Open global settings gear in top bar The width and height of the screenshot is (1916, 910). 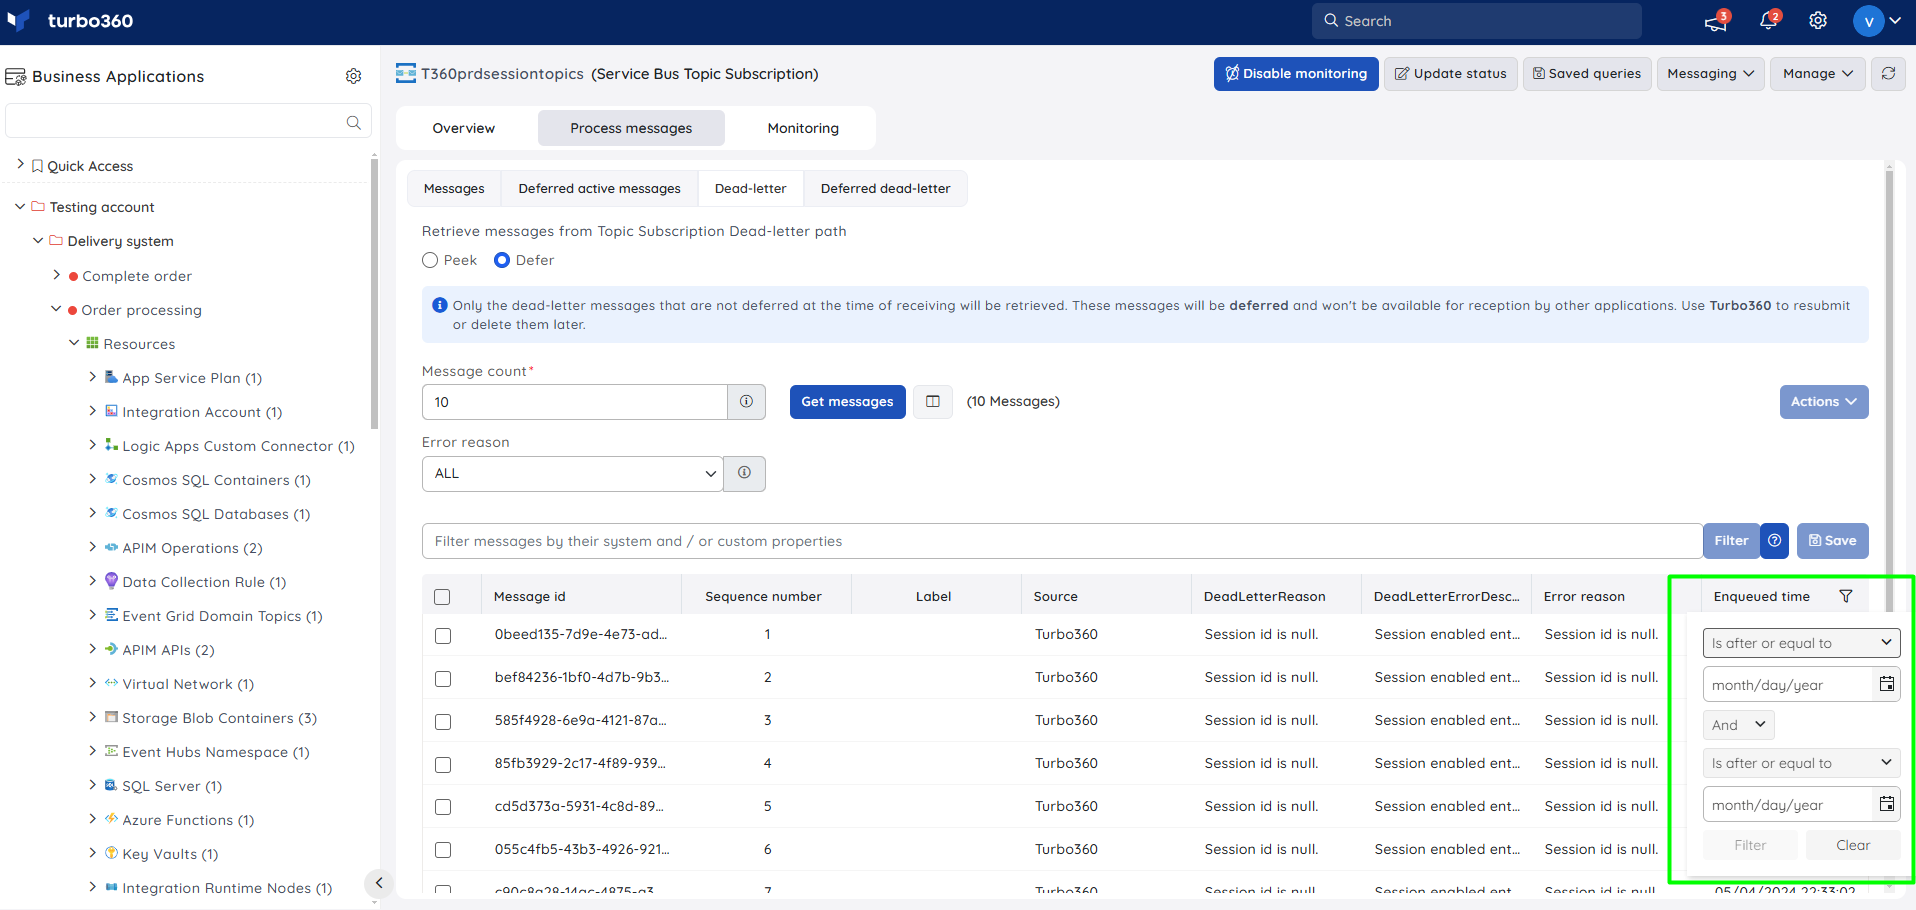pyautogui.click(x=1818, y=21)
